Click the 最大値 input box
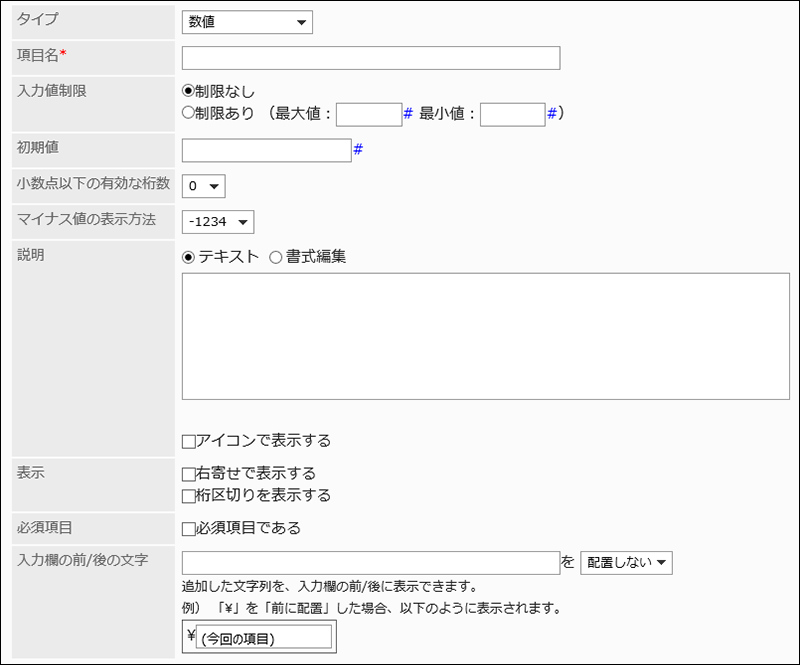Viewport: 800px width, 665px height. (368, 115)
